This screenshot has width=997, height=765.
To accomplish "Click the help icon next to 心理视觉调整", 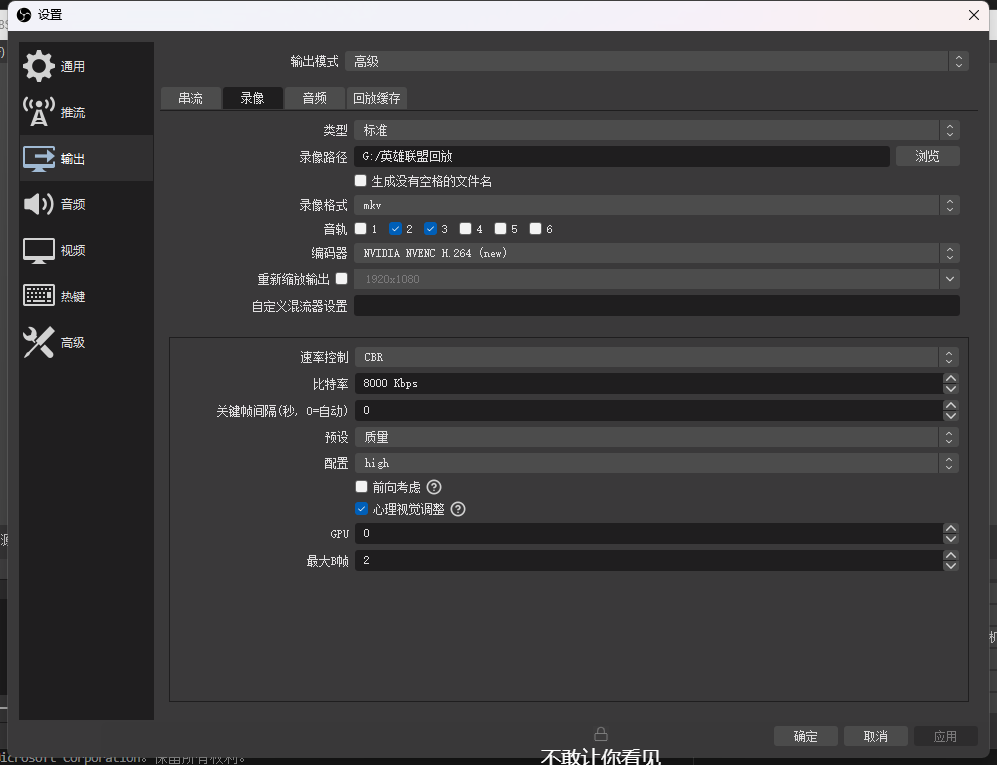I will (x=458, y=509).
